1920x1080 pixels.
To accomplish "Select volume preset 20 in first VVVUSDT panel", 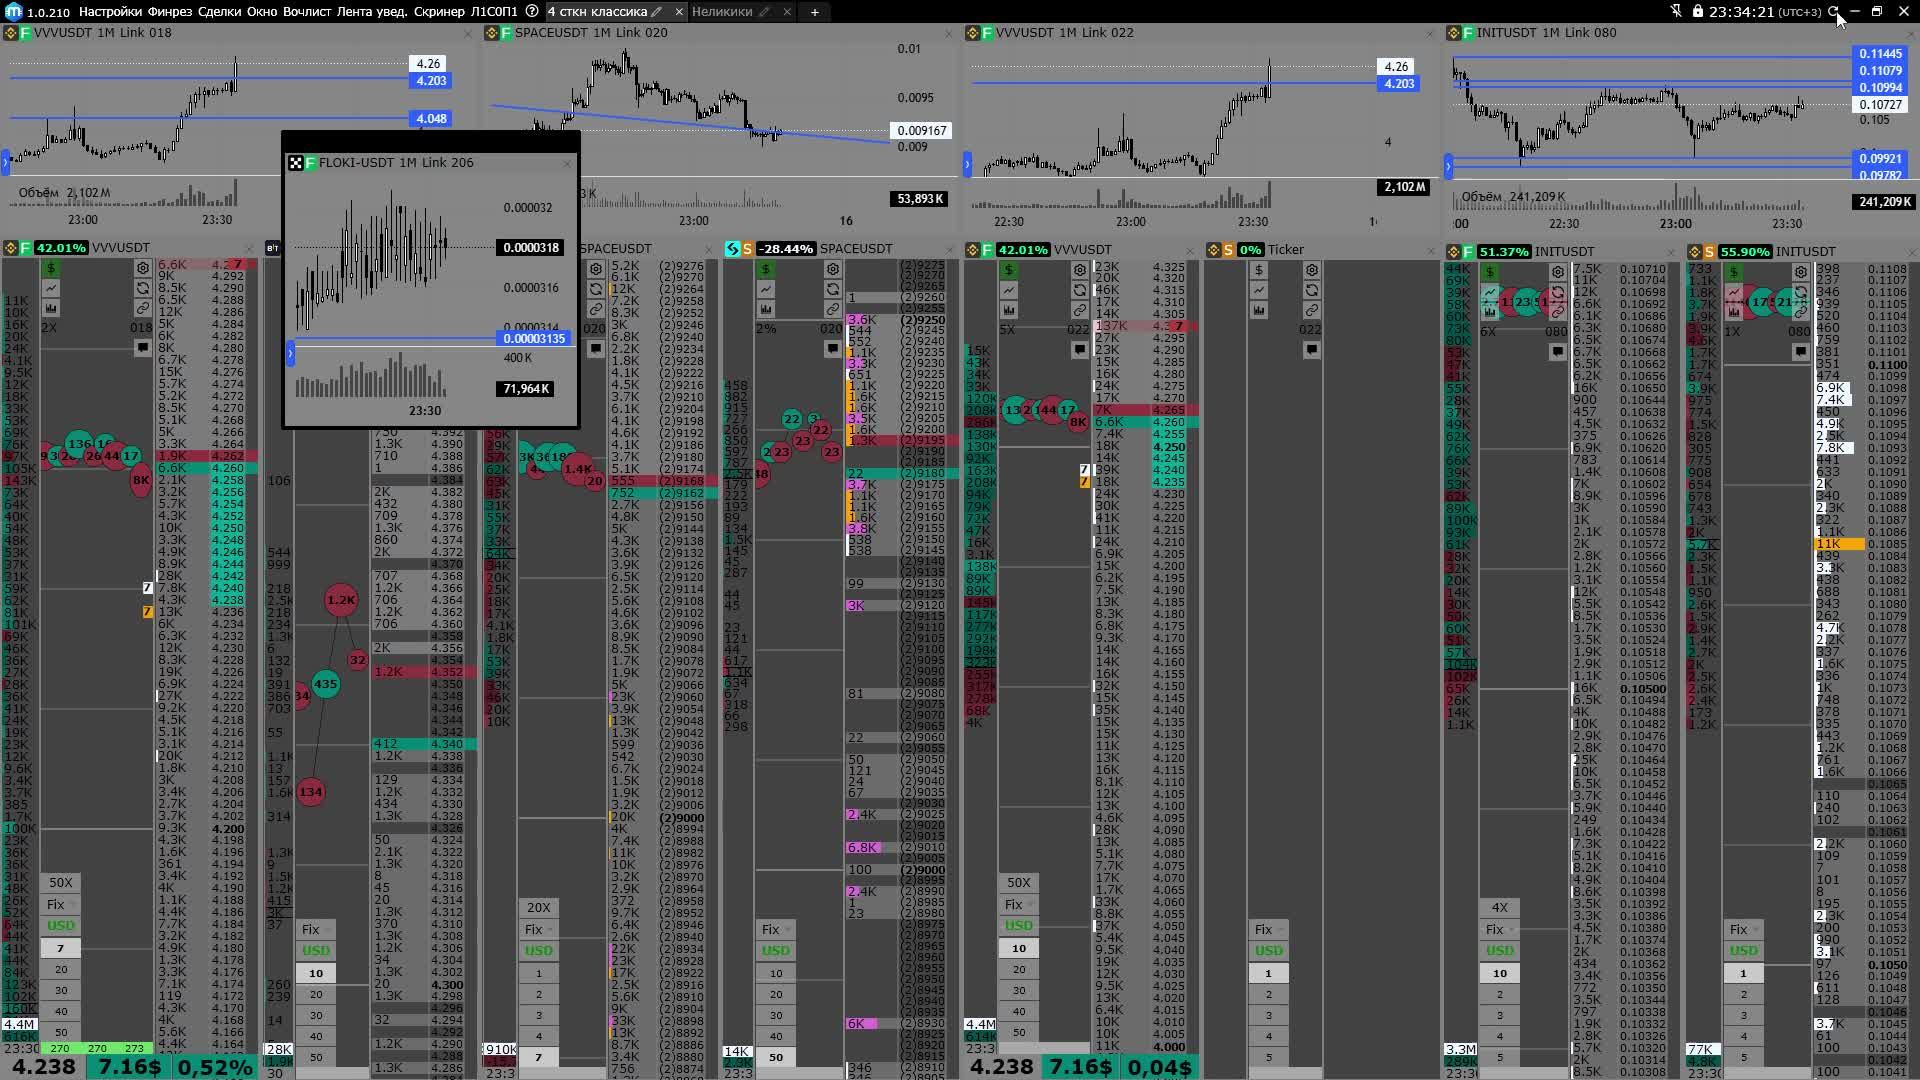I will [x=61, y=970].
